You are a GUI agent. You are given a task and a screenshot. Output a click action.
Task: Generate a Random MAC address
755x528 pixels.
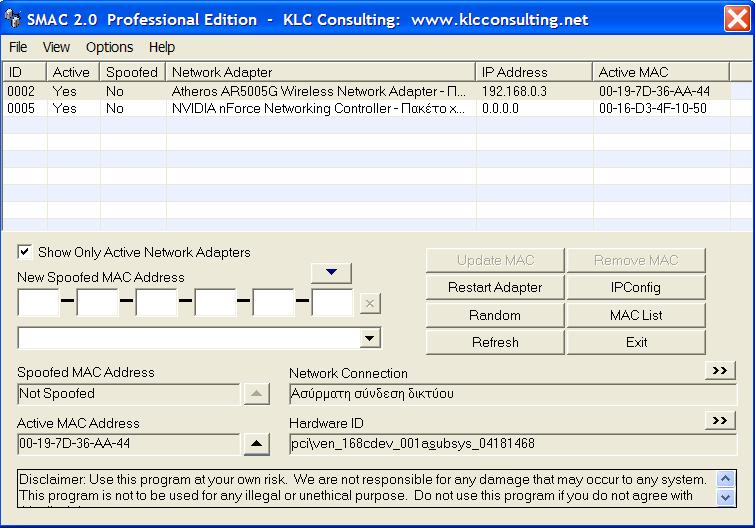pyautogui.click(x=495, y=315)
